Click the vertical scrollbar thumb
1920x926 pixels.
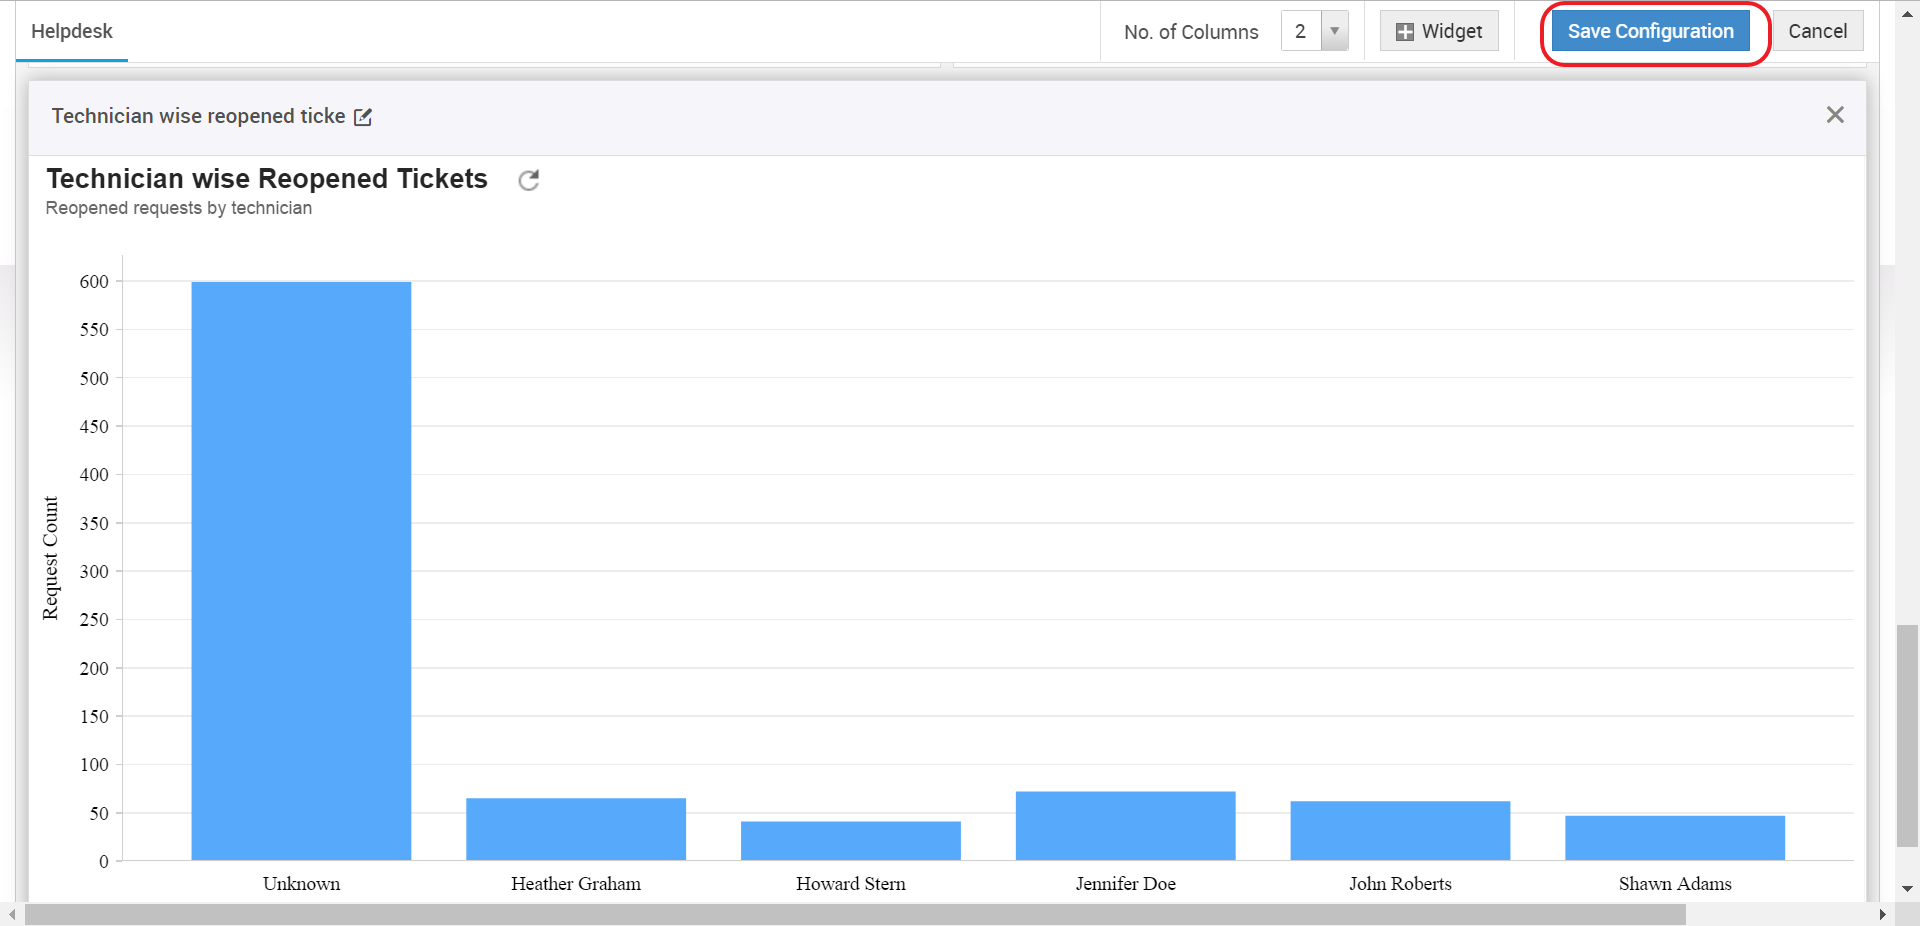[x=1907, y=735]
